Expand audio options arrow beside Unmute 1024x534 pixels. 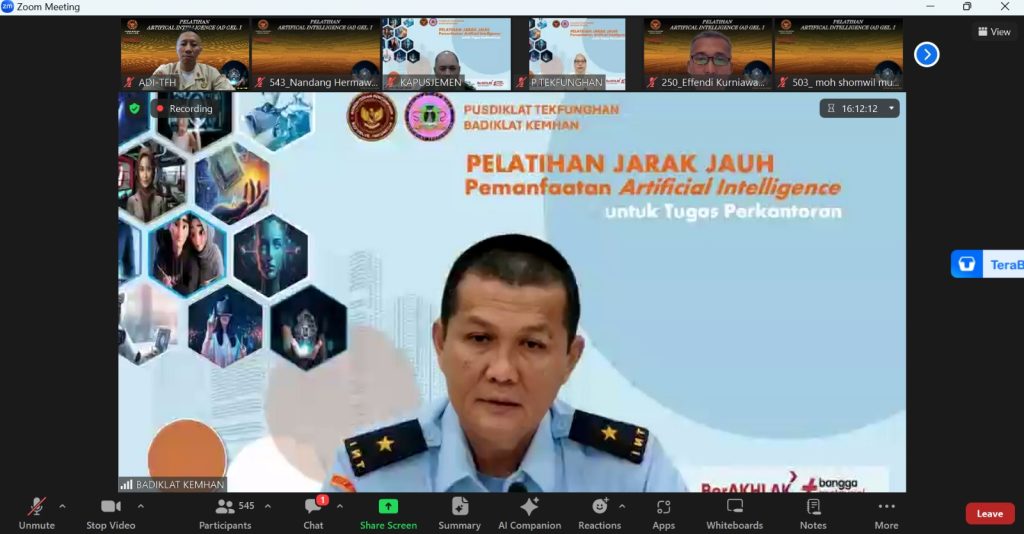(x=62, y=506)
